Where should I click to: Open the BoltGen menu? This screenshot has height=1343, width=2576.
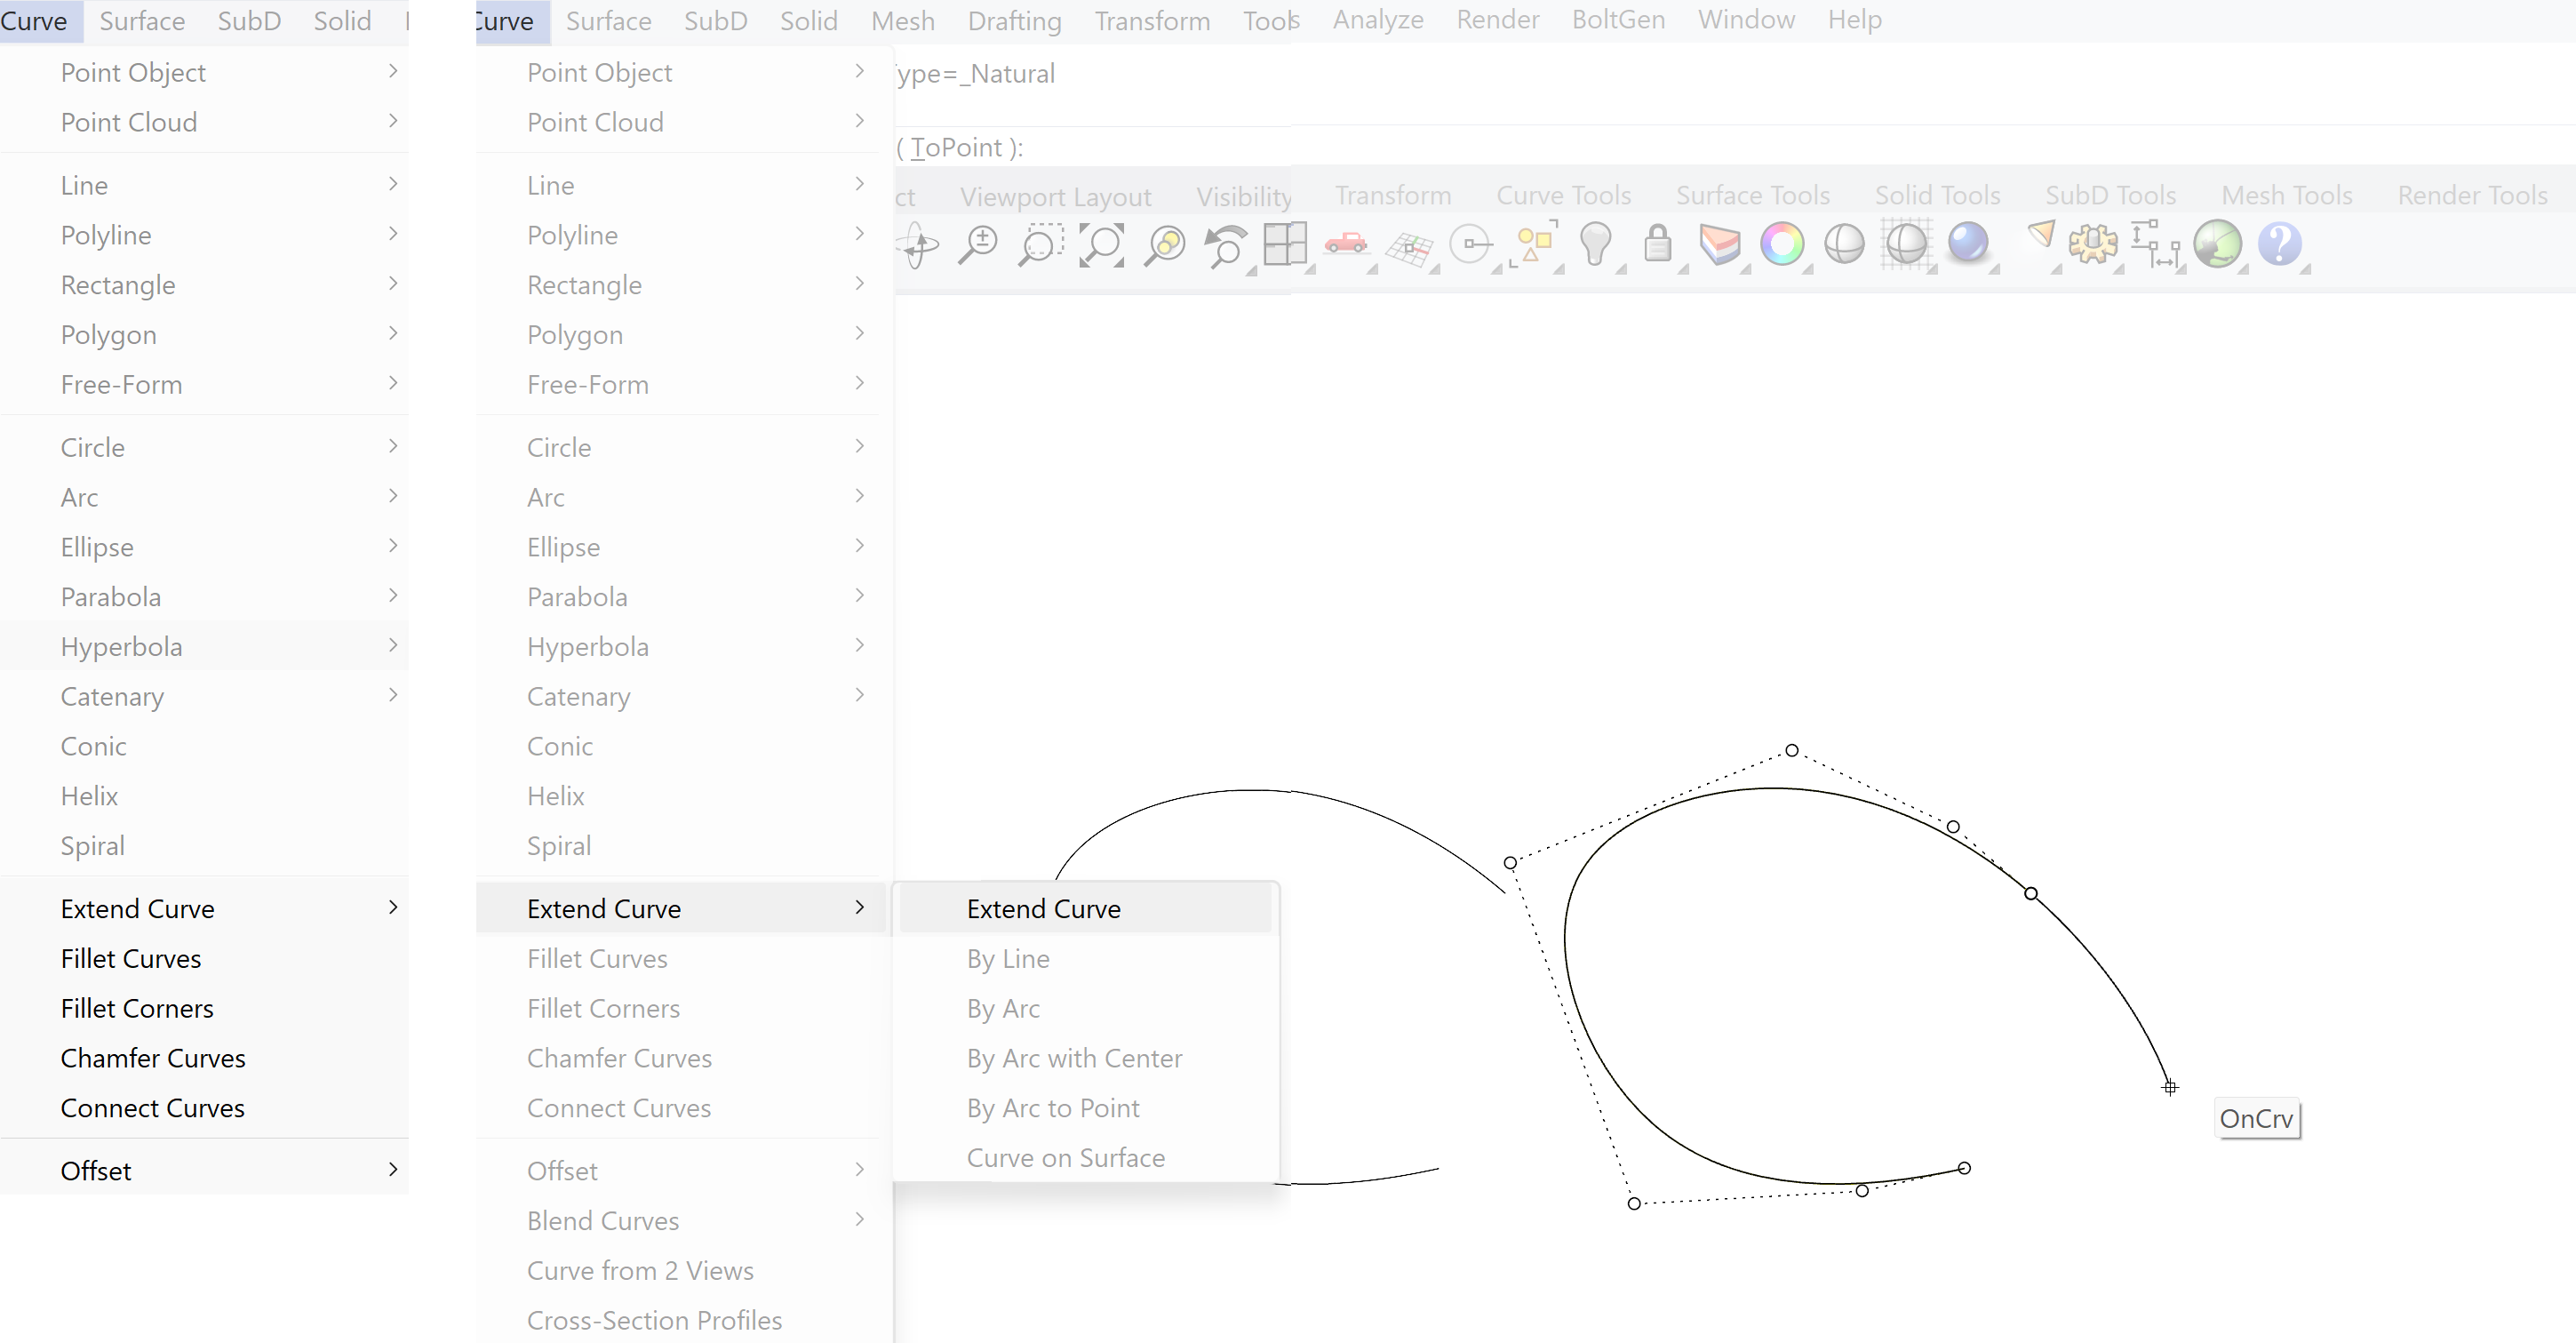(x=1618, y=20)
